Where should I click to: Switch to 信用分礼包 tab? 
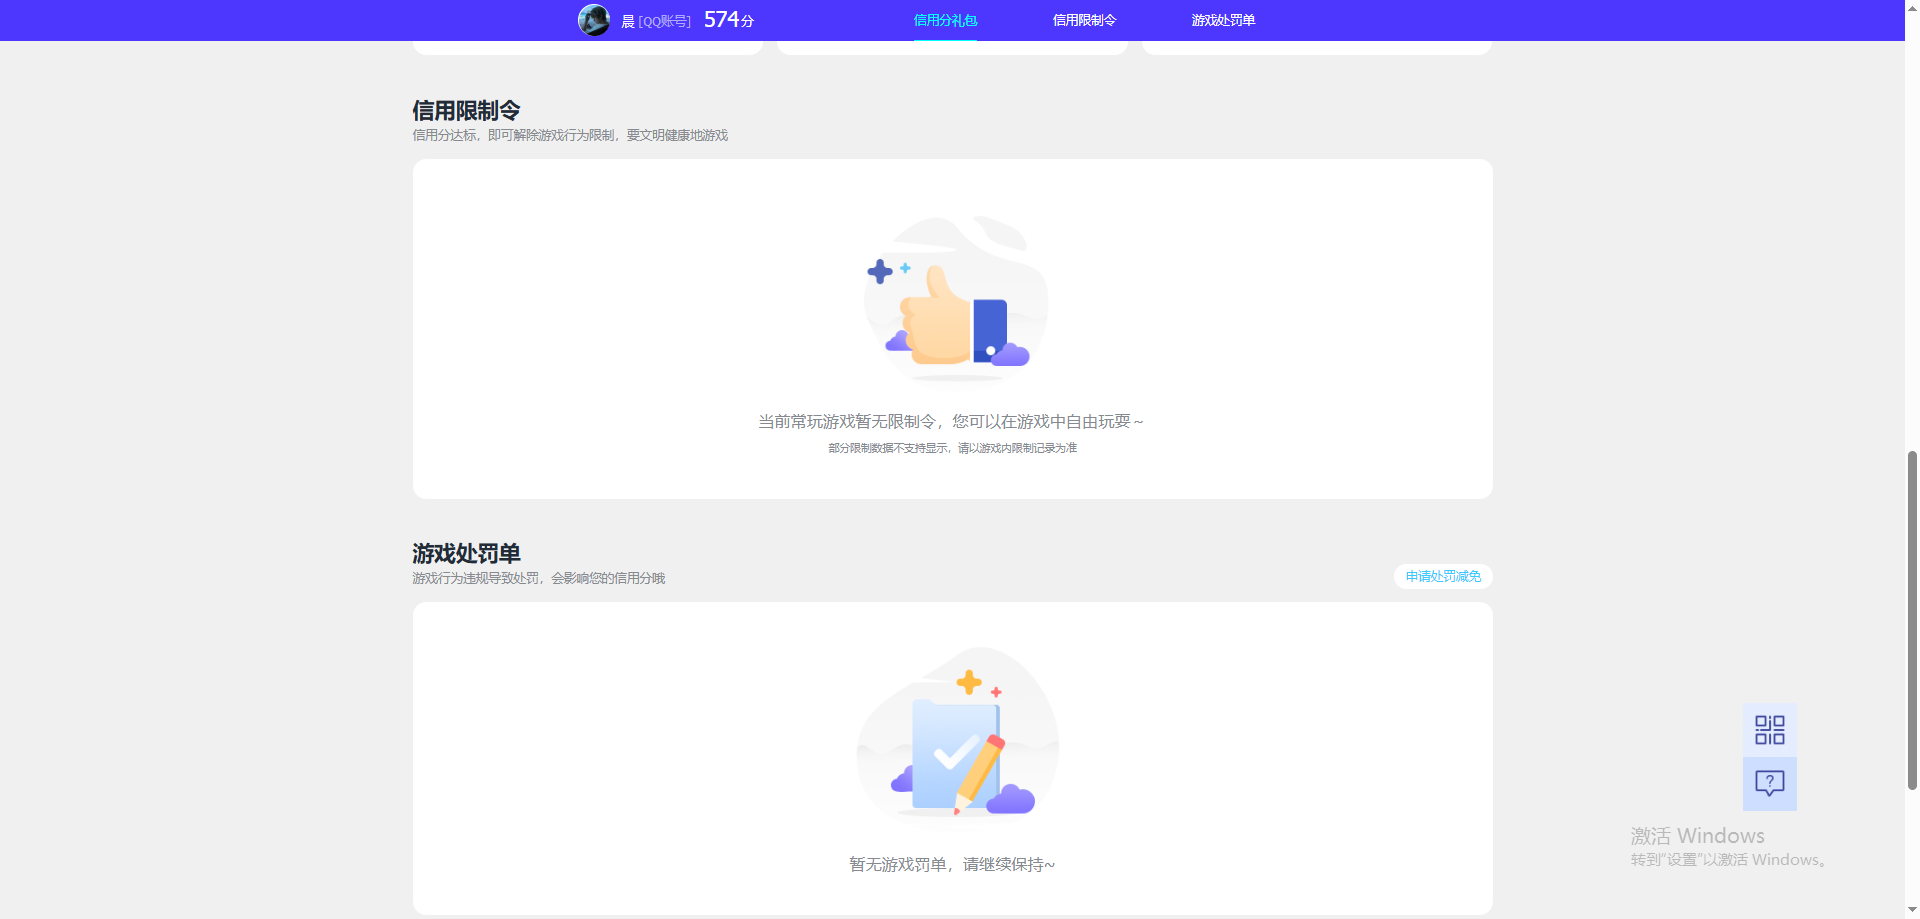(x=945, y=20)
